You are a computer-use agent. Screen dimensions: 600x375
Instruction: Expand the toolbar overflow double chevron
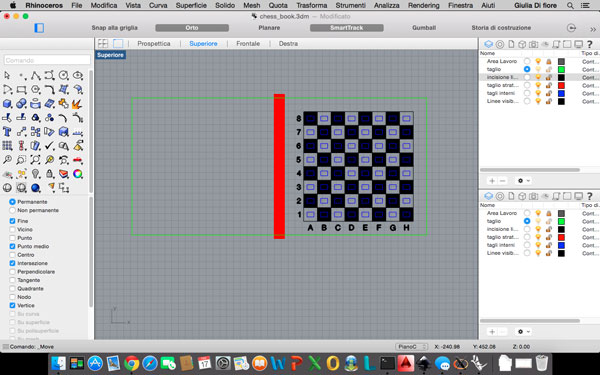click(593, 29)
